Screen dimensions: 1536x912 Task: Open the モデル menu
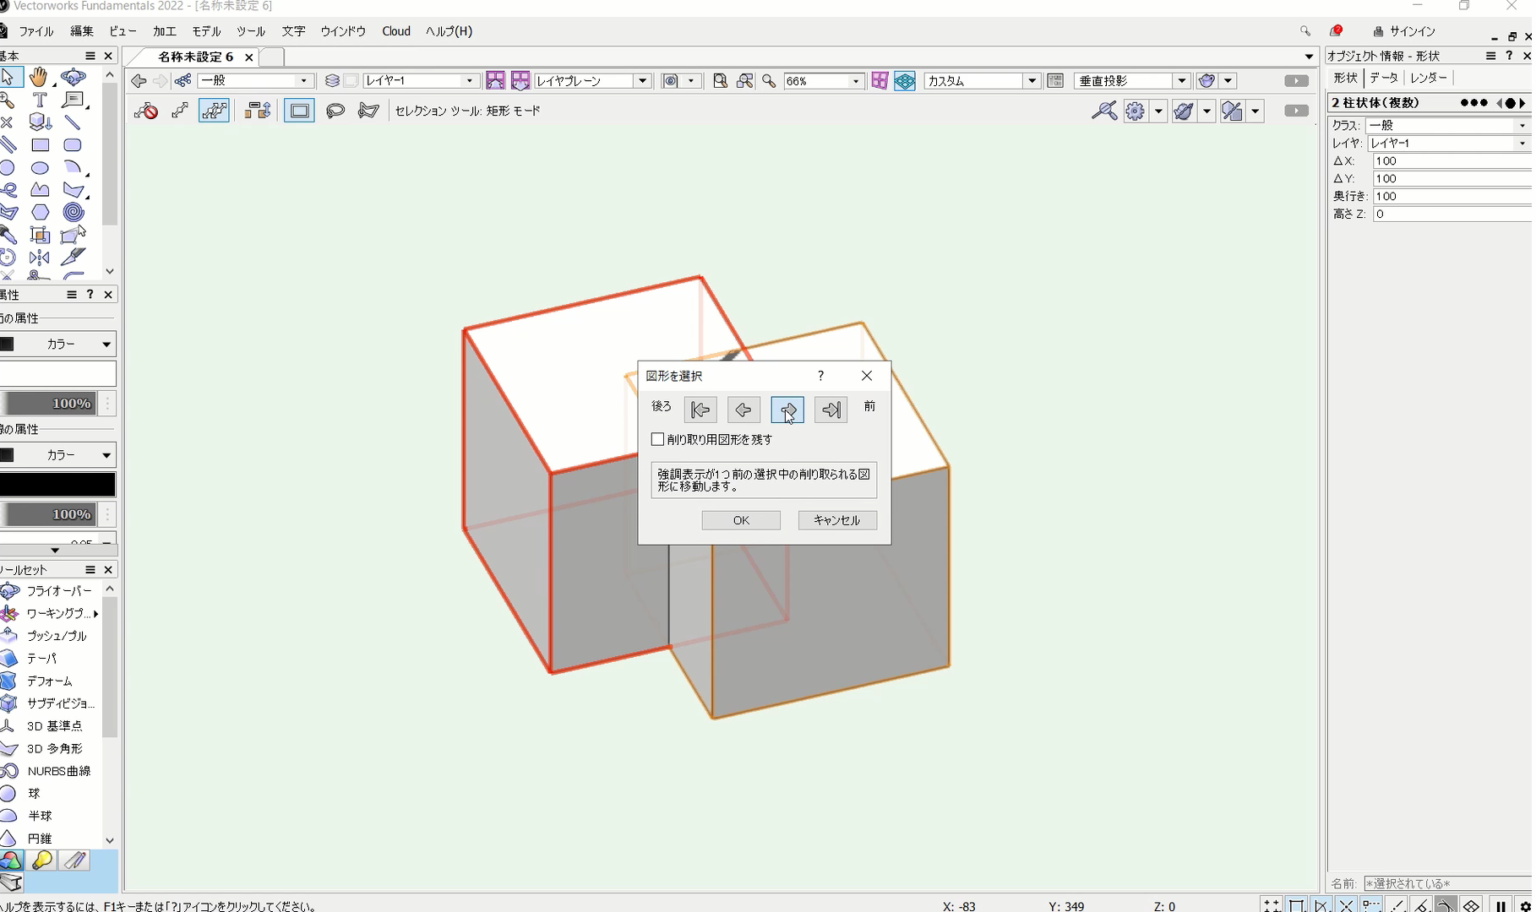[x=206, y=31]
